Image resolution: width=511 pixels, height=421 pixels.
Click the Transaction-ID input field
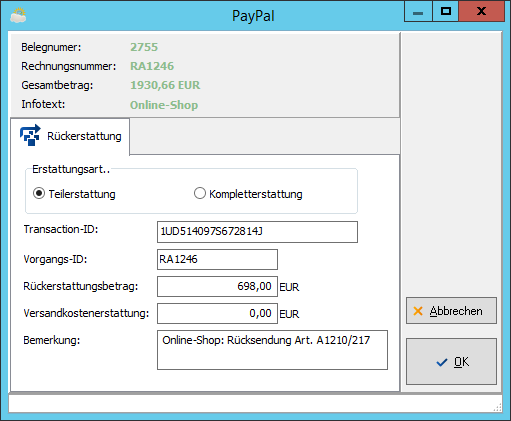point(257,232)
